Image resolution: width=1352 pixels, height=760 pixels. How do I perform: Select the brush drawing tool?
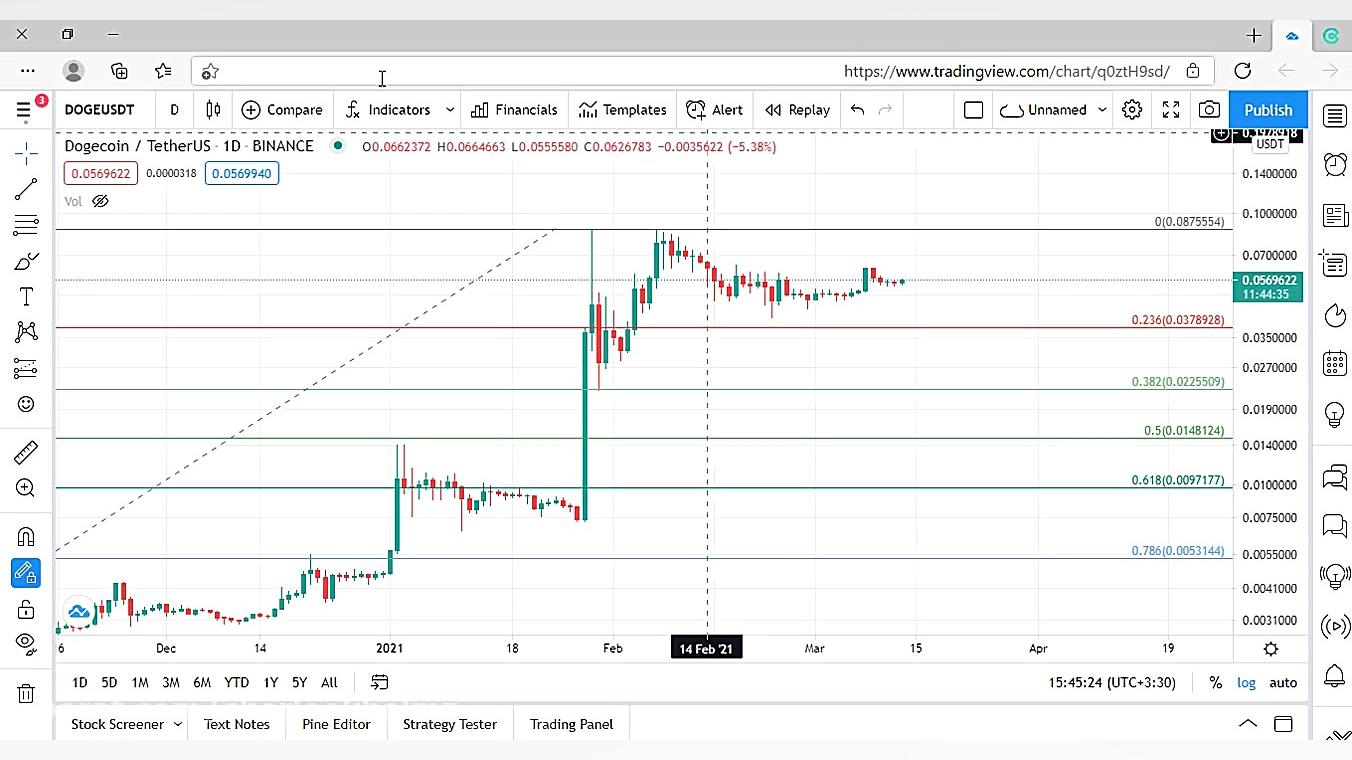coord(26,261)
